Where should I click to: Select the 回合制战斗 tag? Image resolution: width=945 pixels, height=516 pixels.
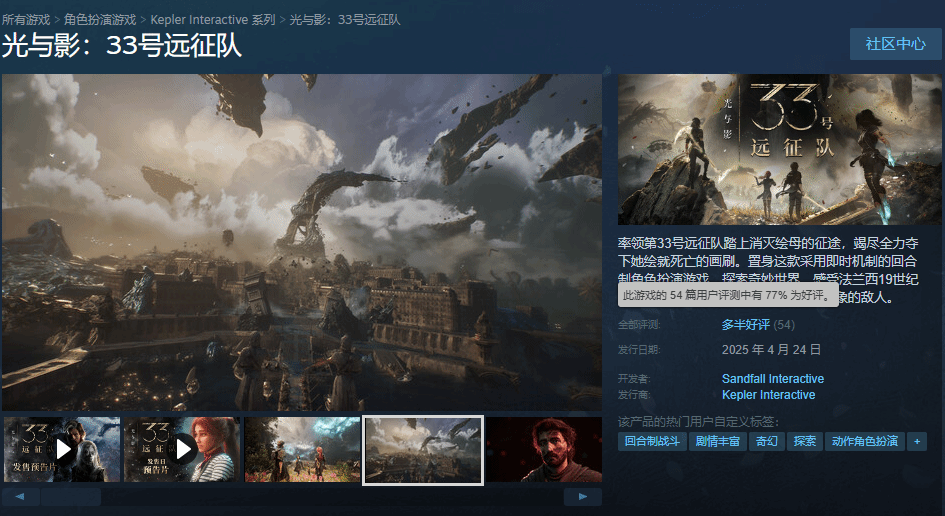tap(652, 441)
